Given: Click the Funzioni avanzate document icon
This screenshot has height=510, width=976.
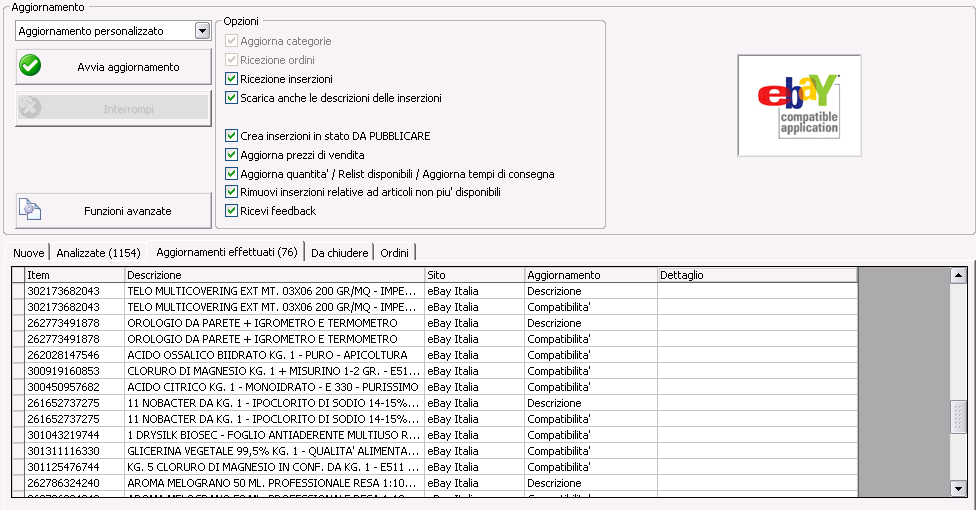Looking at the screenshot, I should tap(30, 209).
